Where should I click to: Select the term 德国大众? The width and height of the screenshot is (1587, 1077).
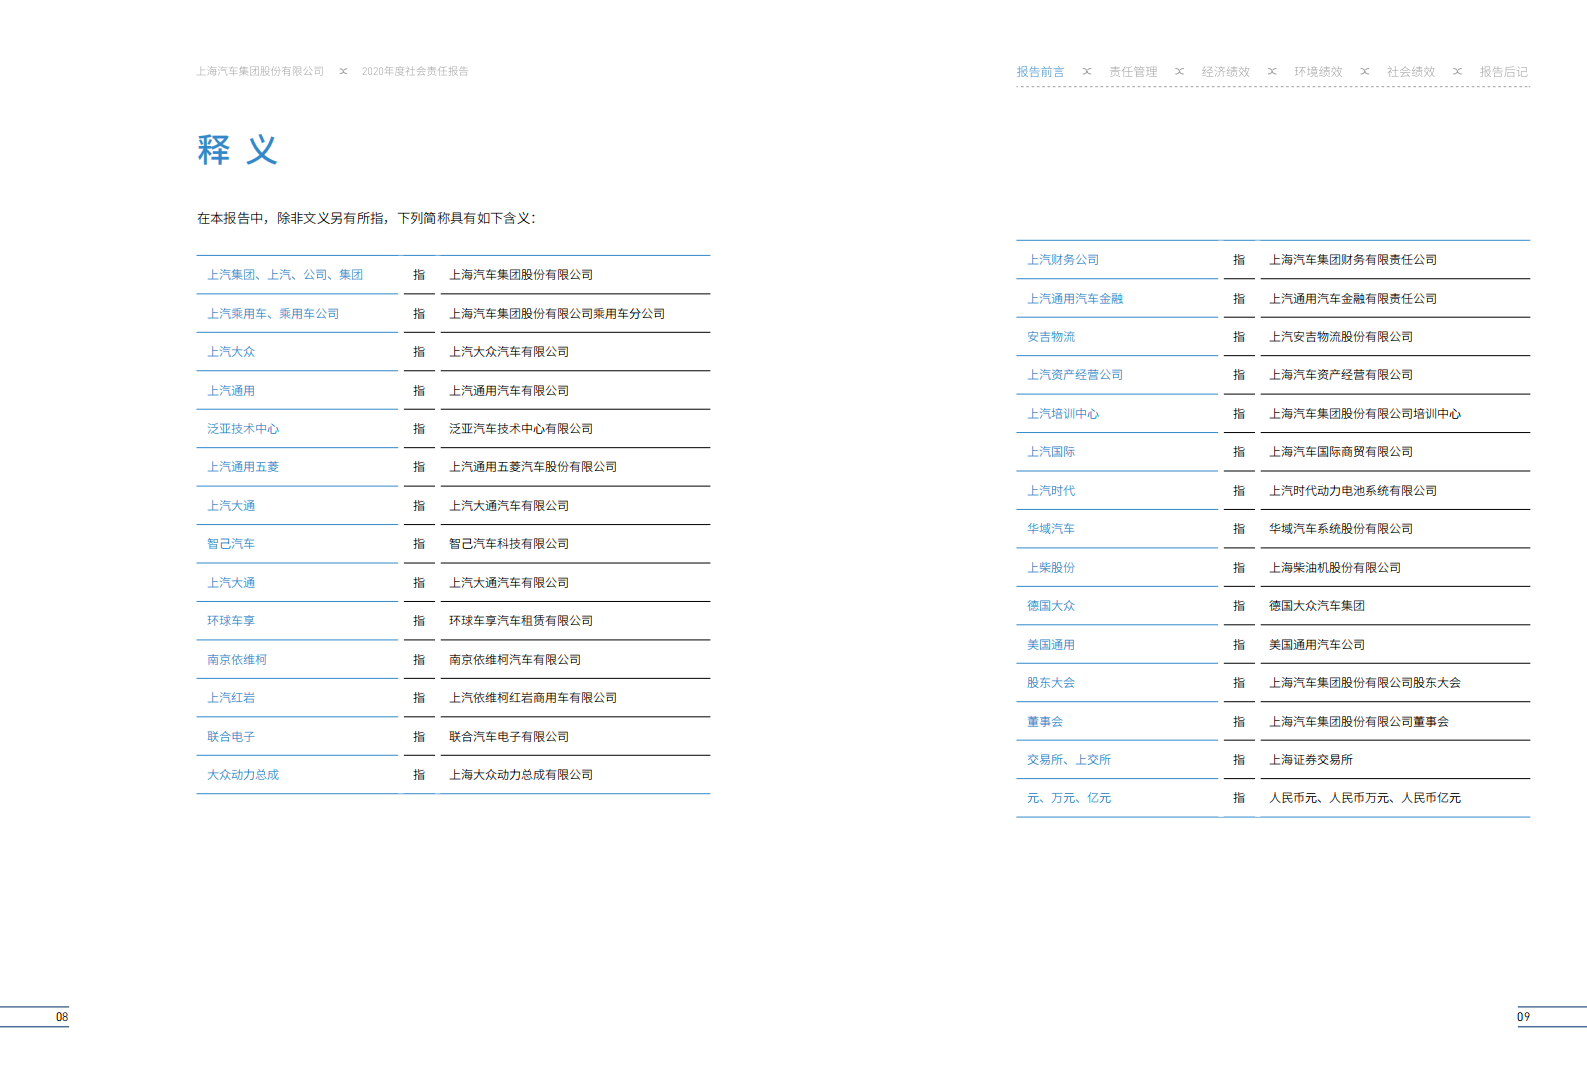(1051, 606)
